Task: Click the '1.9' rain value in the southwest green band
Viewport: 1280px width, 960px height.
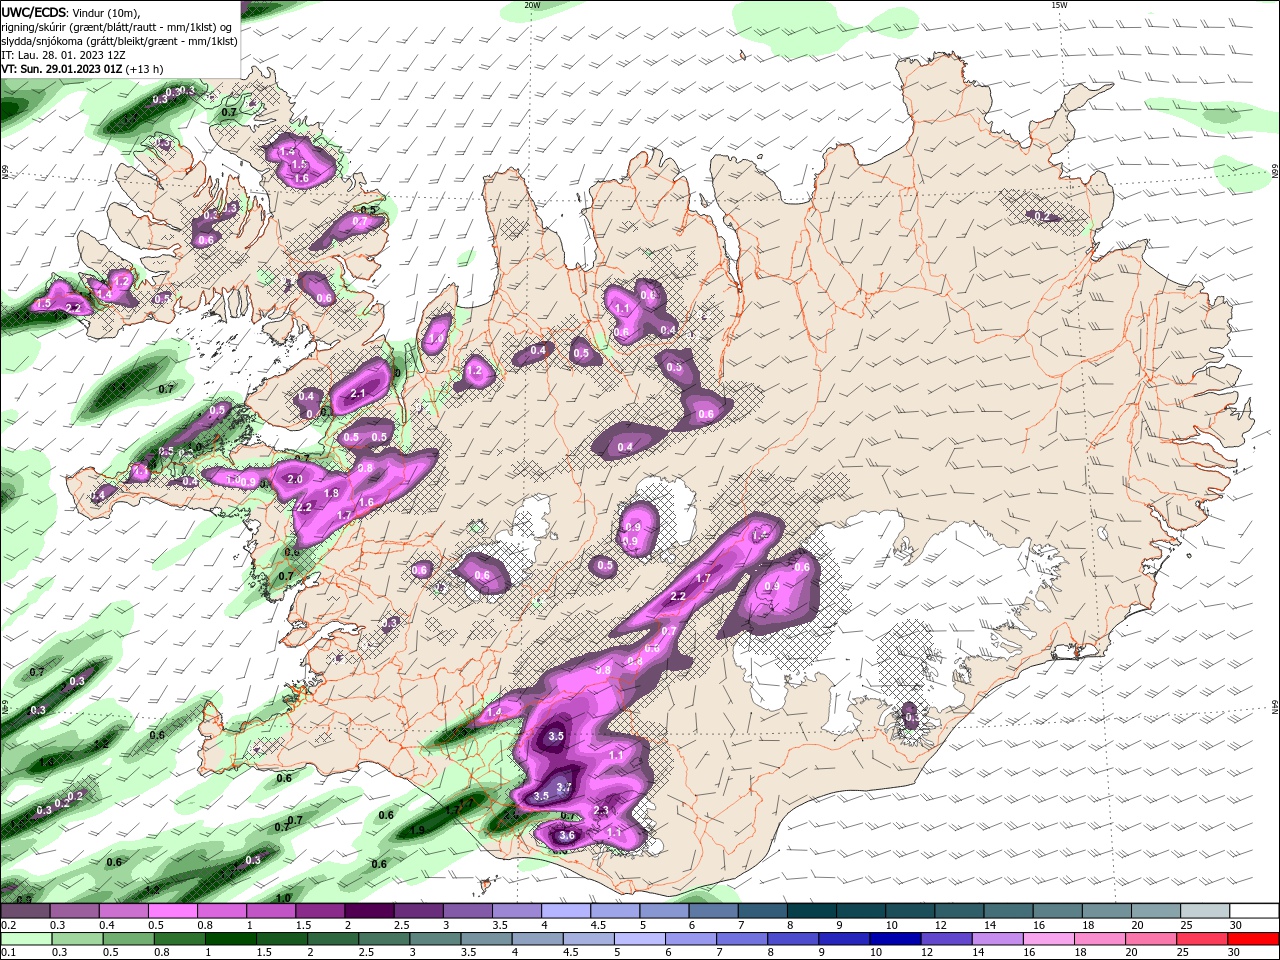Action: click(x=418, y=830)
